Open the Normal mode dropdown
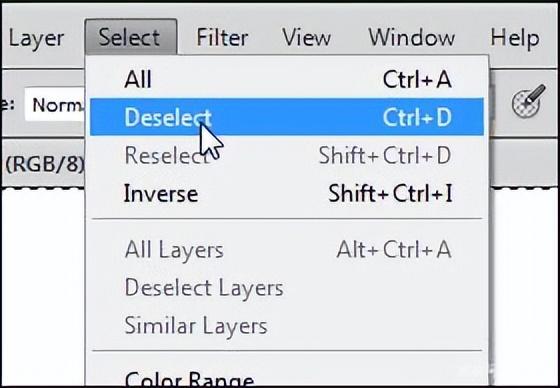 click(55, 105)
